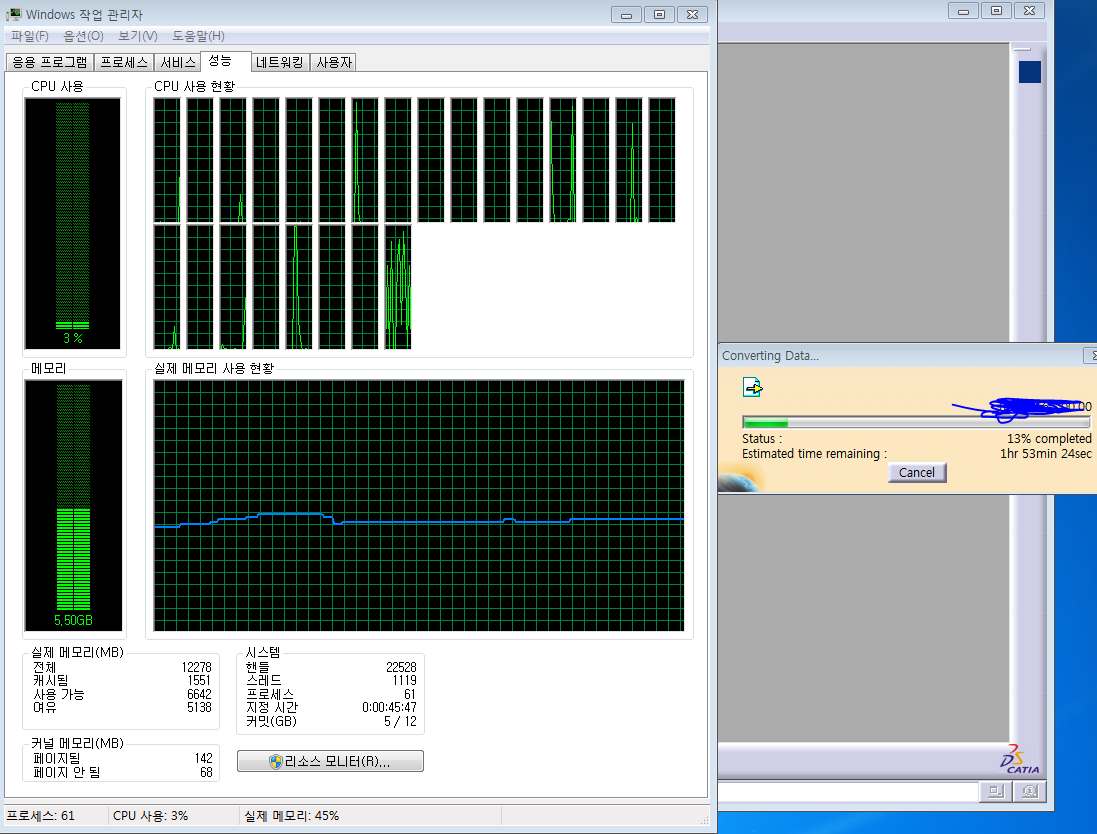Viewport: 1097px width, 834px height.
Task: Click the last active CPU core graph in second row
Action: point(398,287)
